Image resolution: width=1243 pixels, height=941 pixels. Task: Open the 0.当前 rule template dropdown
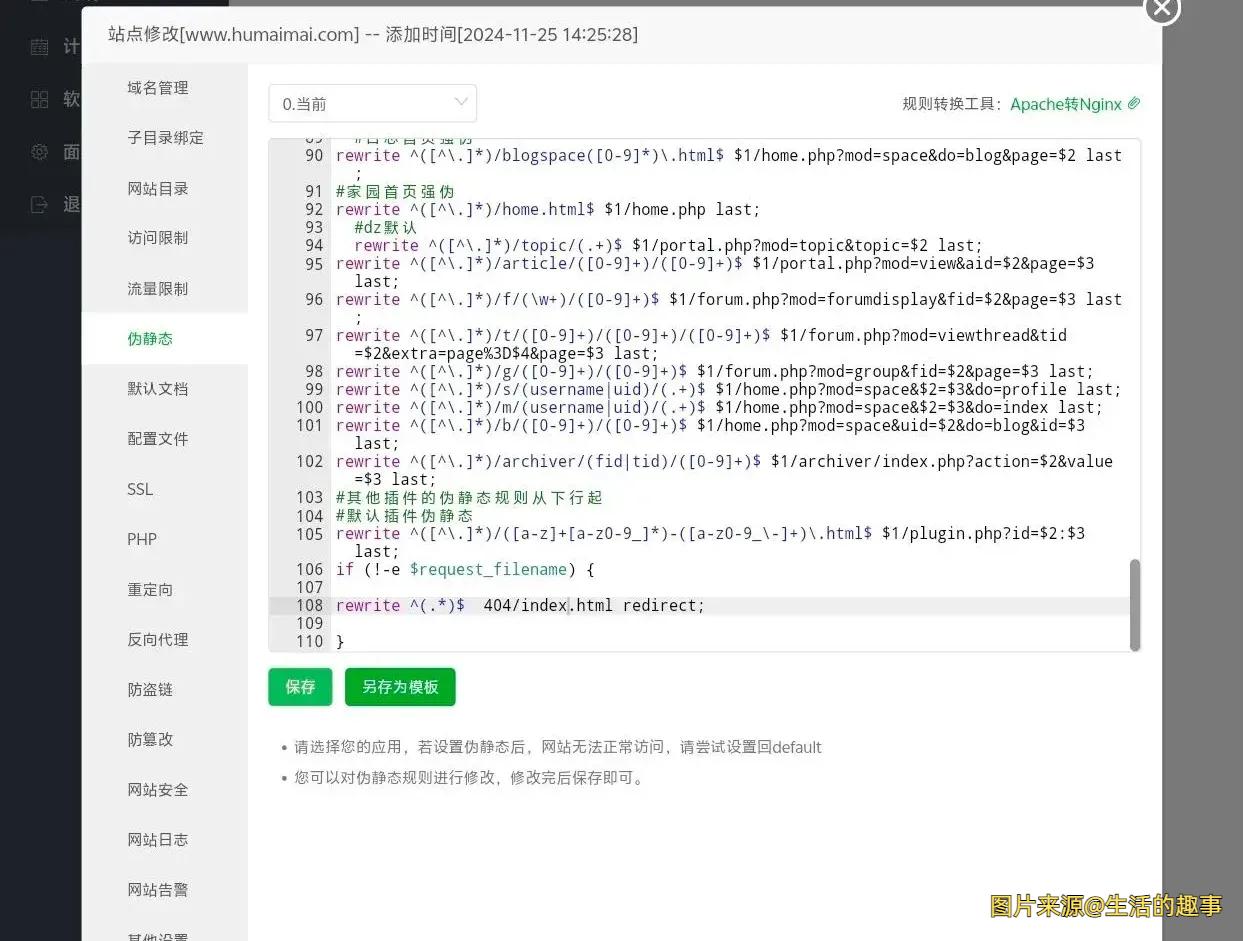372,103
